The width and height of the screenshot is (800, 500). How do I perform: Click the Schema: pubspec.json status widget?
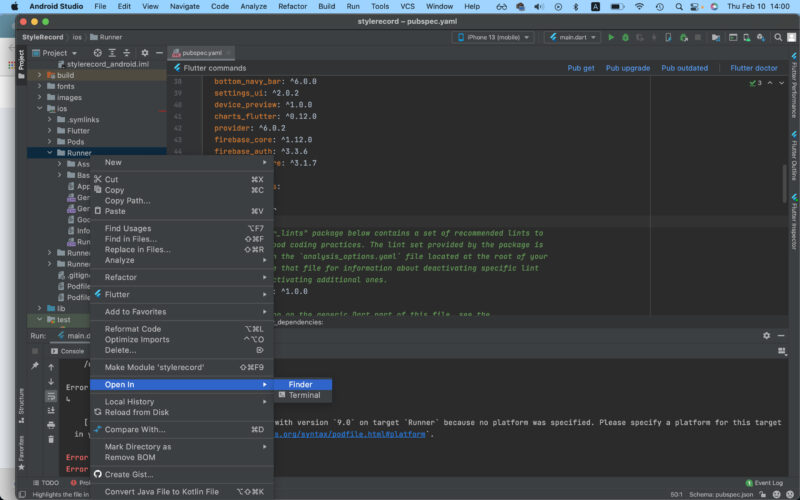721,494
